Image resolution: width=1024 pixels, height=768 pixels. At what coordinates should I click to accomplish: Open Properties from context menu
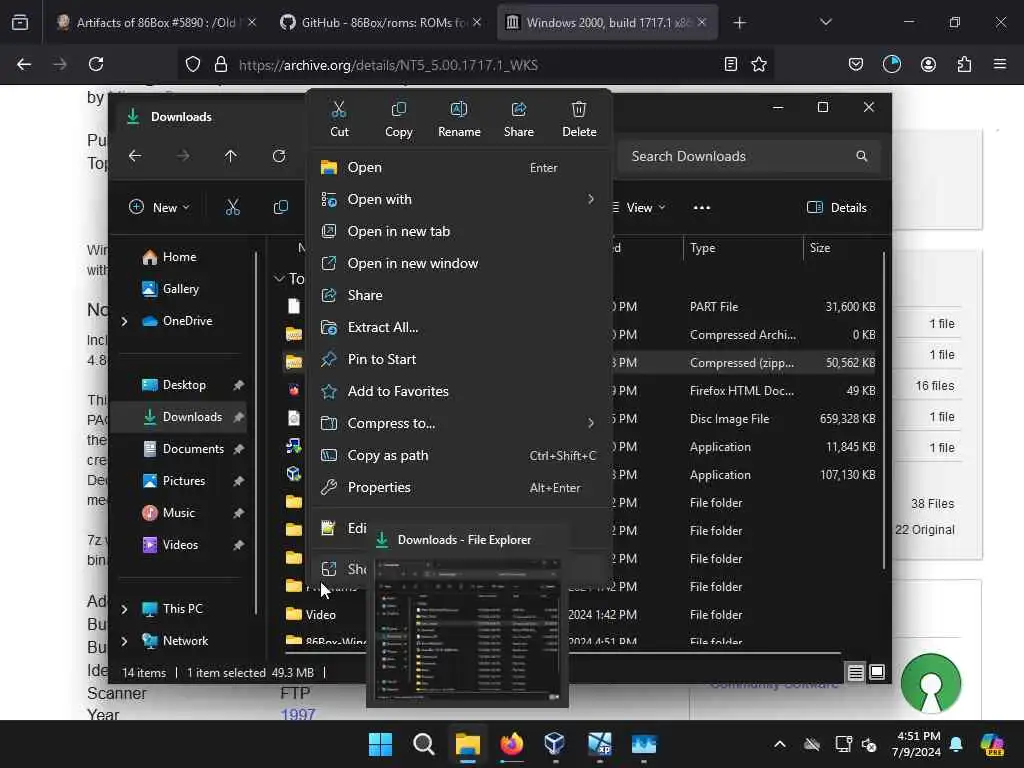(460, 487)
